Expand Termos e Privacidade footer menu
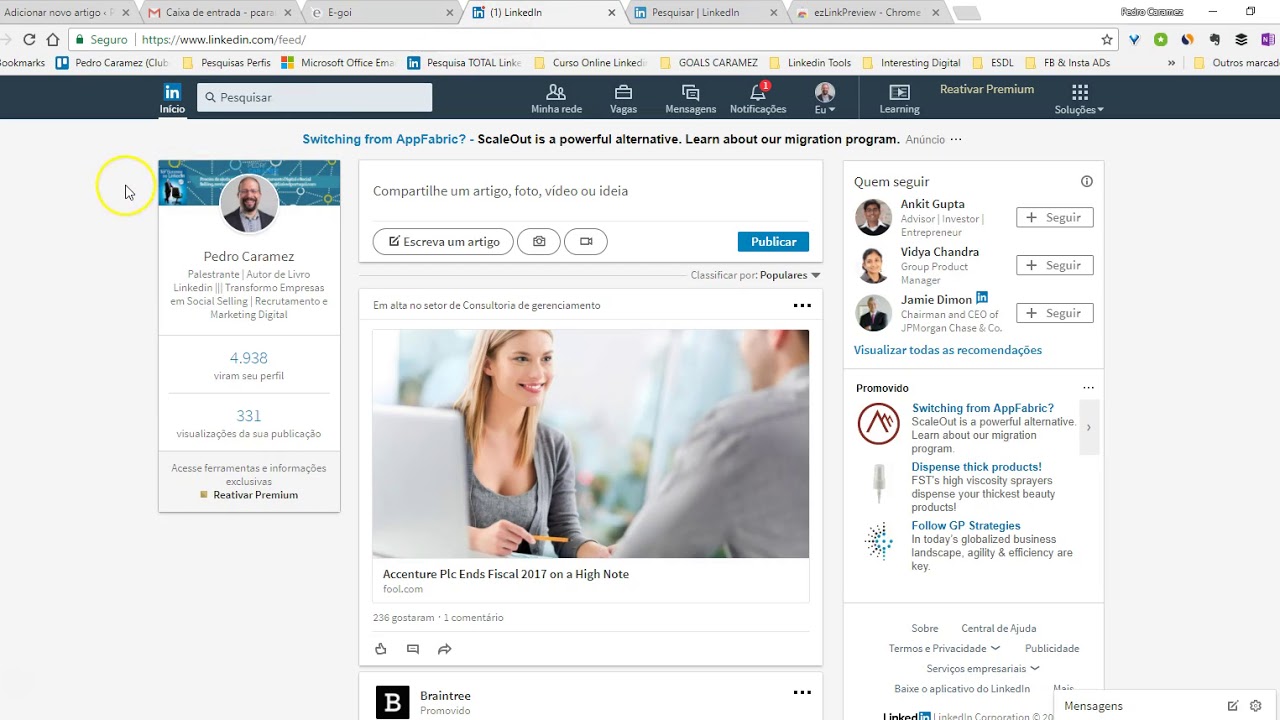Image resolution: width=1280 pixels, height=720 pixels. 944,648
